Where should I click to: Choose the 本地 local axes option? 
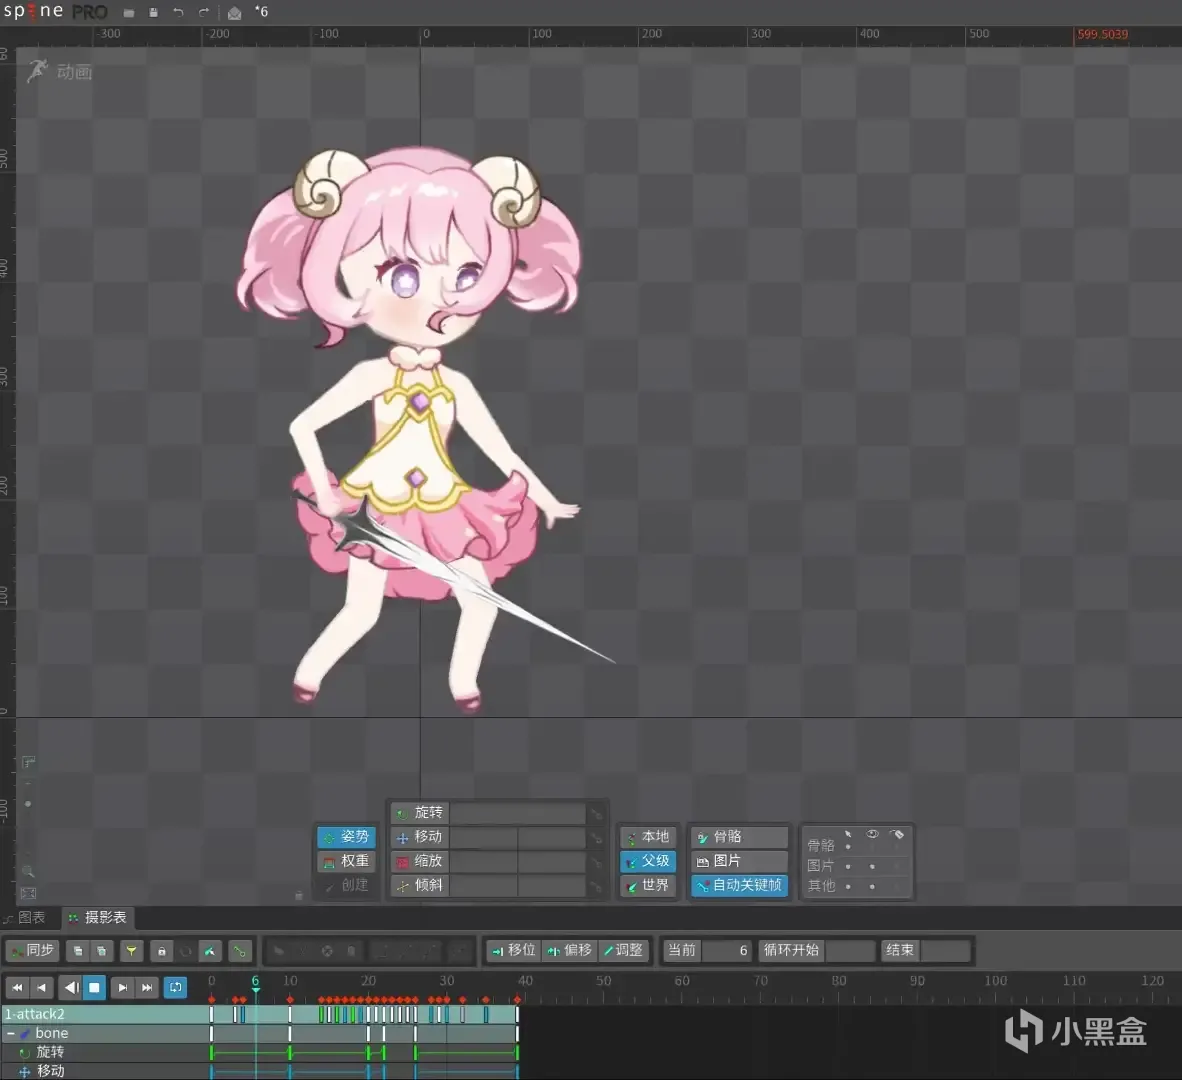(x=648, y=837)
